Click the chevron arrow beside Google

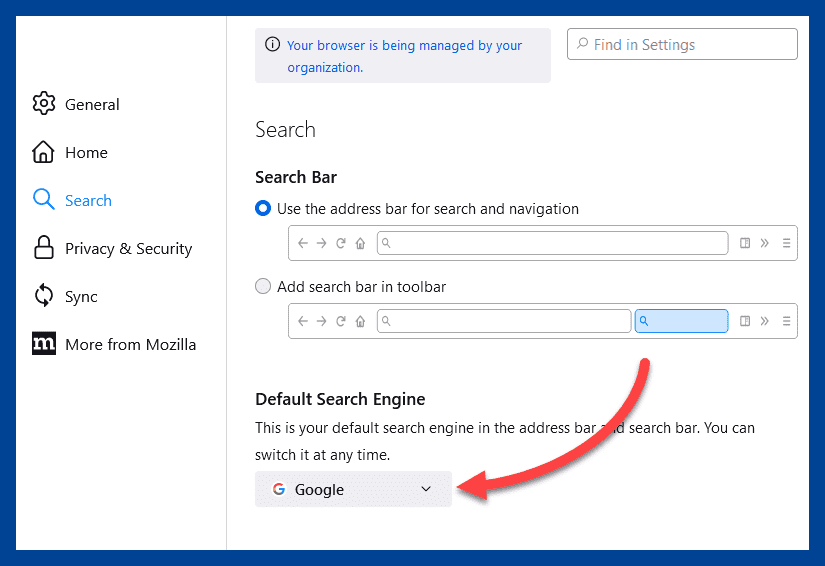[x=426, y=489]
